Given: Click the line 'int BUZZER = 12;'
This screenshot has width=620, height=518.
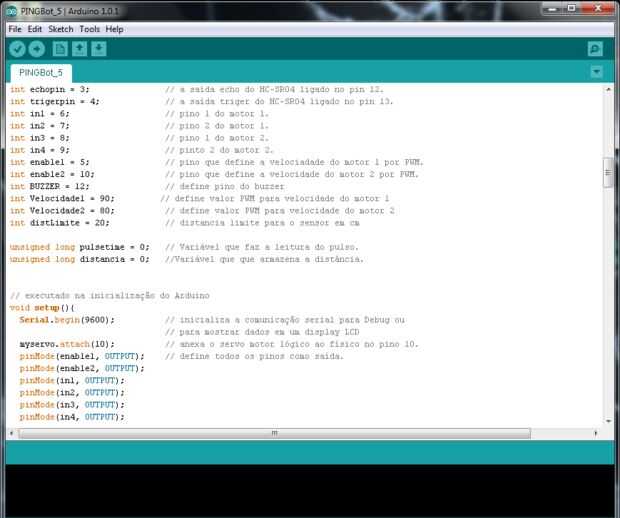Looking at the screenshot, I should pyautogui.click(x=50, y=186).
